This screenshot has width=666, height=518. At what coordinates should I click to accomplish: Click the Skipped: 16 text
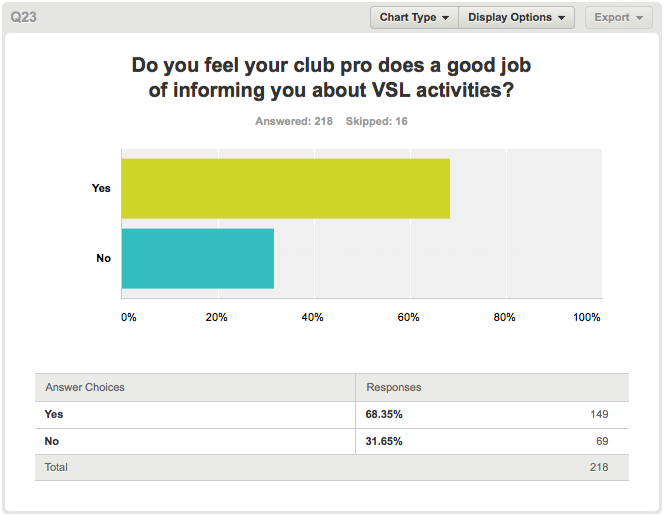pos(377,121)
